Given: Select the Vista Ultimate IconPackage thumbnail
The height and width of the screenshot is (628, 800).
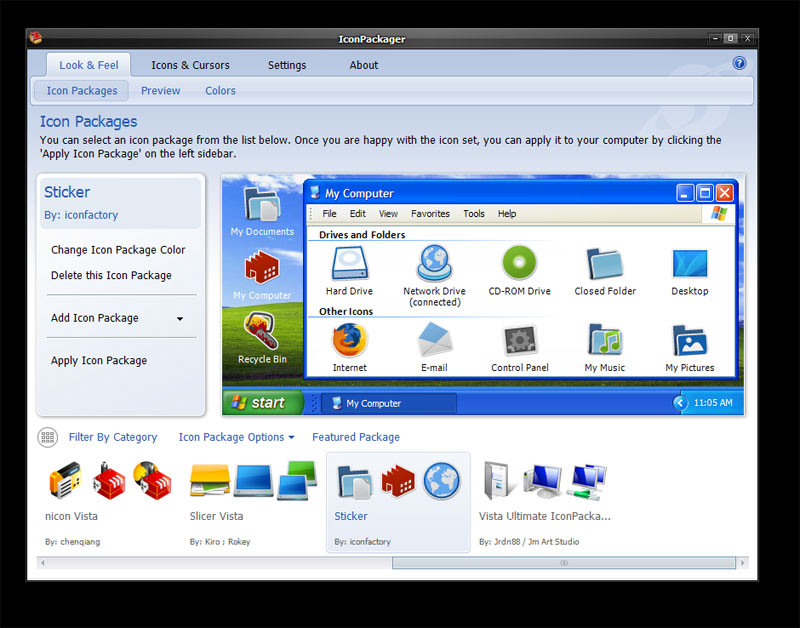Looking at the screenshot, I should pyautogui.click(x=545, y=482).
